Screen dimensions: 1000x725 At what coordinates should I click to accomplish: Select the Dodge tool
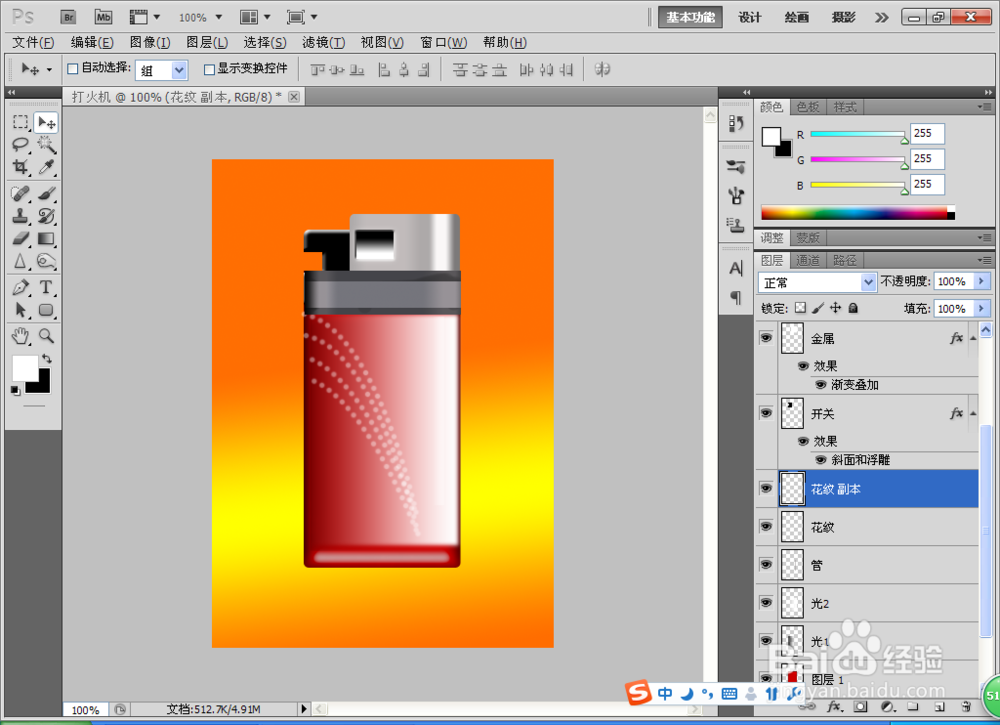(46, 261)
